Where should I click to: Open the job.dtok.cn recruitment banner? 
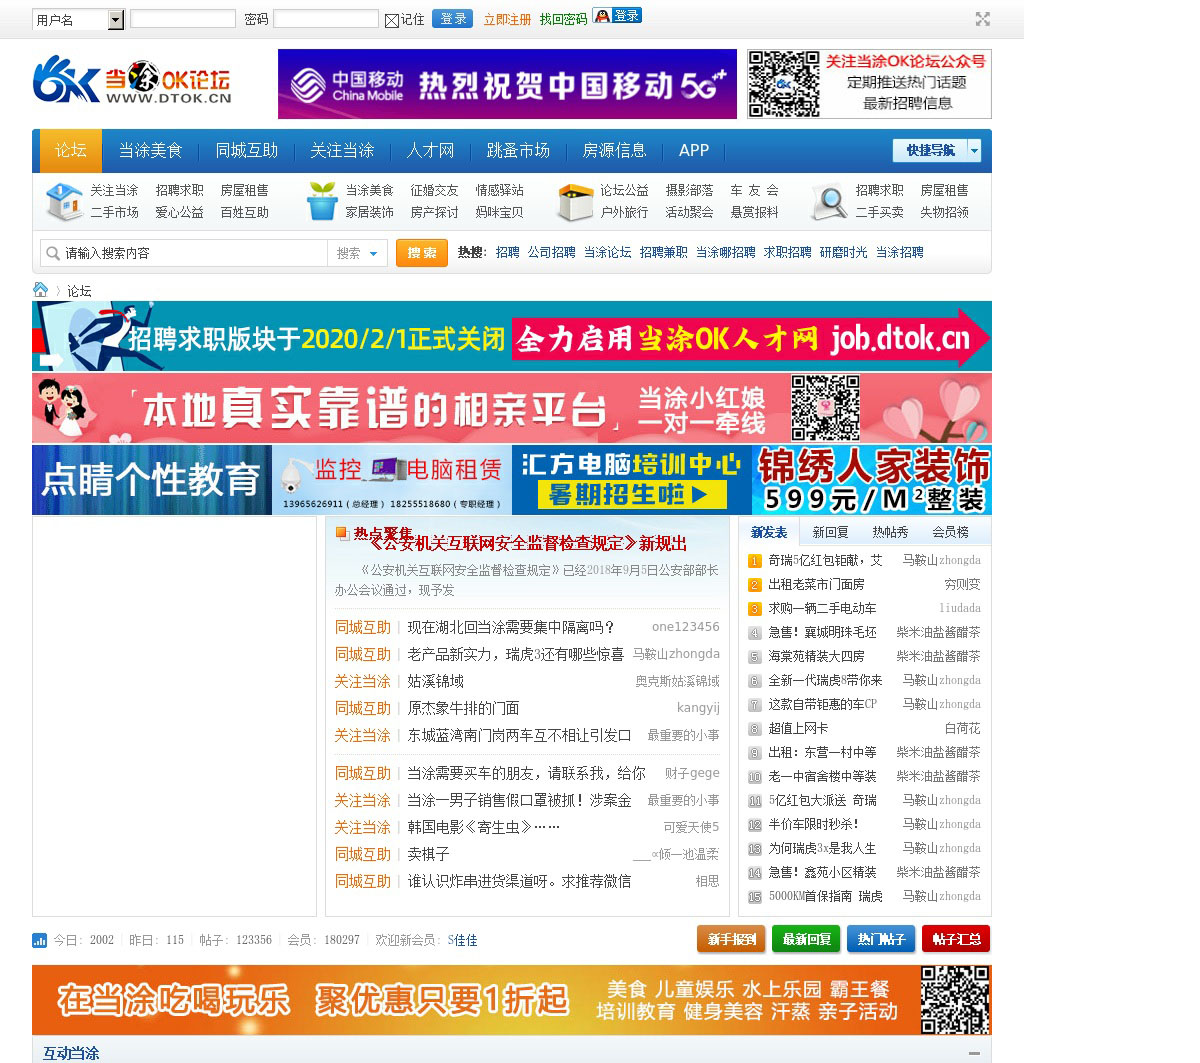tap(512, 336)
